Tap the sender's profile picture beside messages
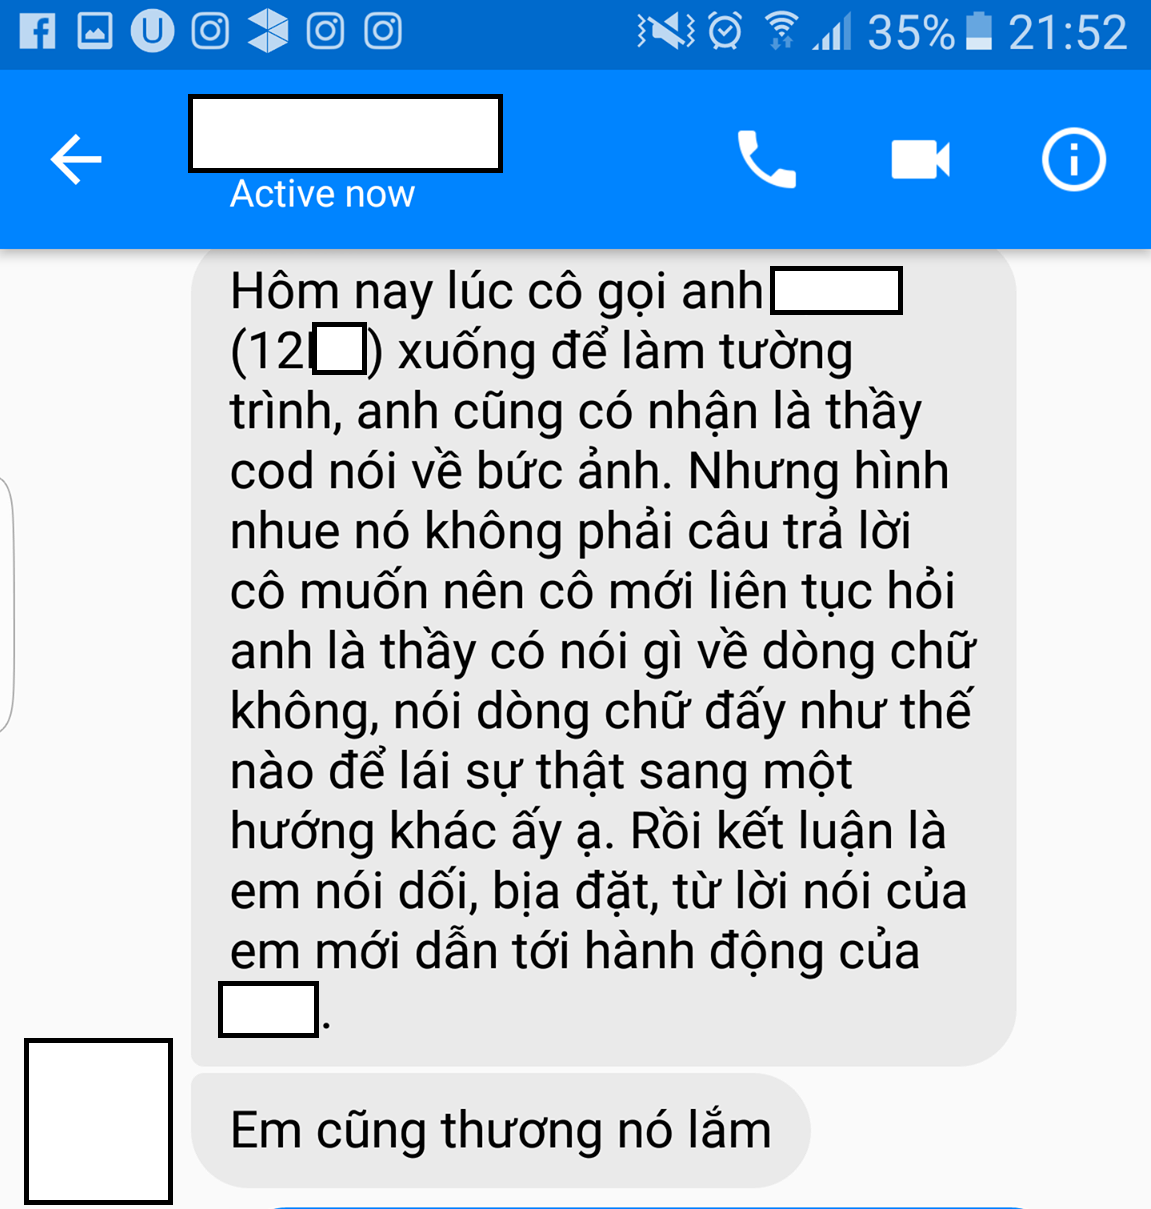1151x1209 pixels. (98, 1120)
